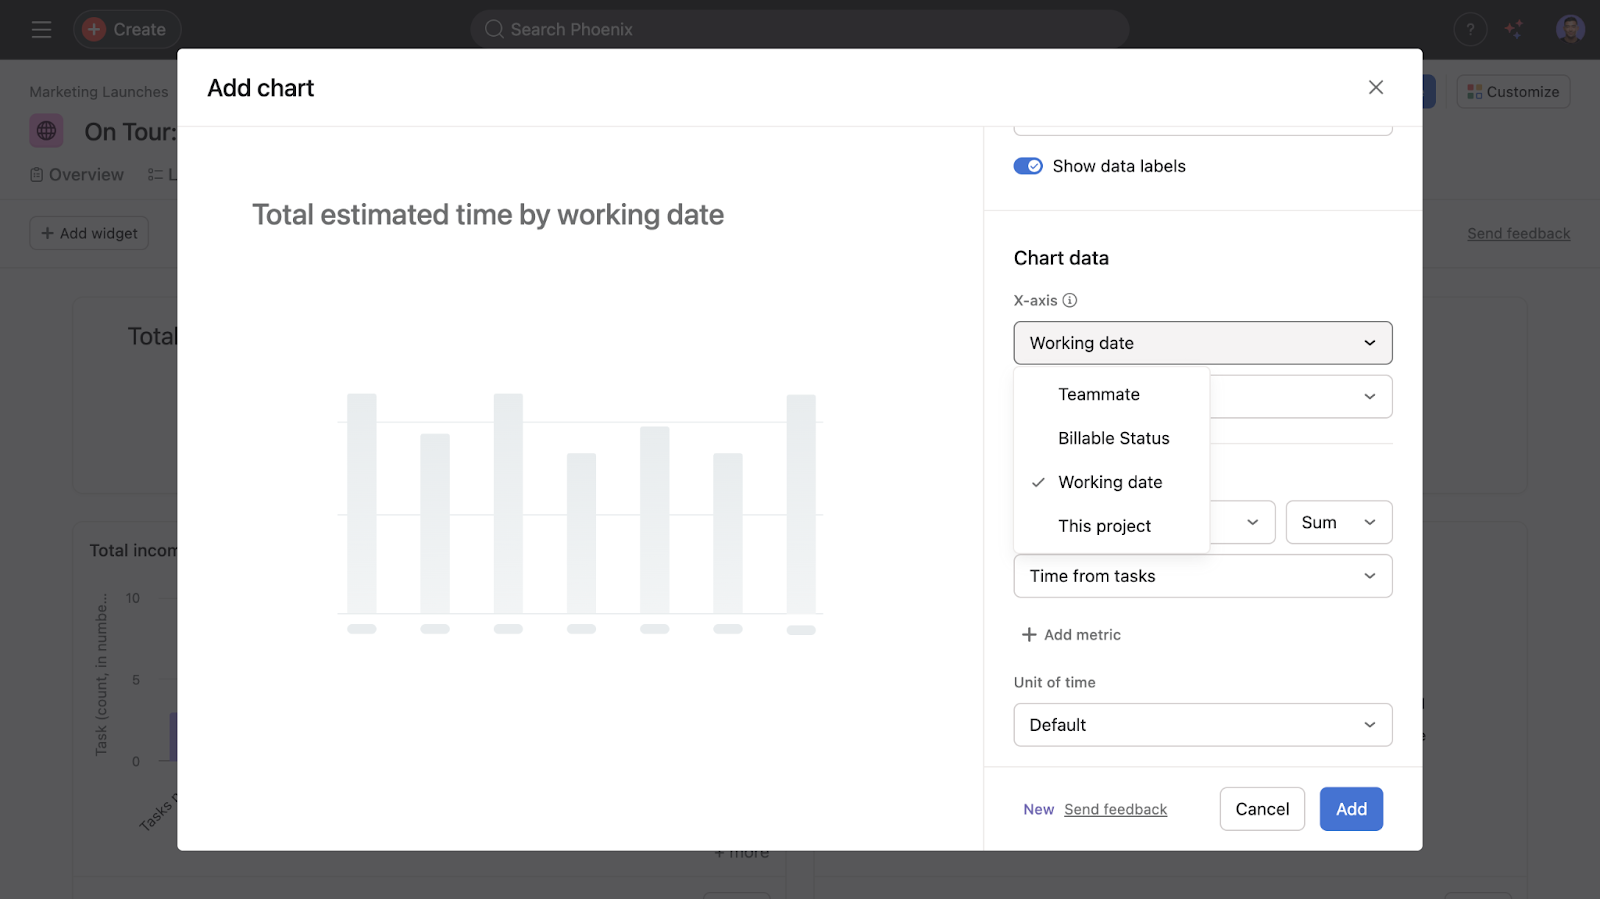
Task: Toggle the Show data labels switch
Action: click(x=1028, y=166)
